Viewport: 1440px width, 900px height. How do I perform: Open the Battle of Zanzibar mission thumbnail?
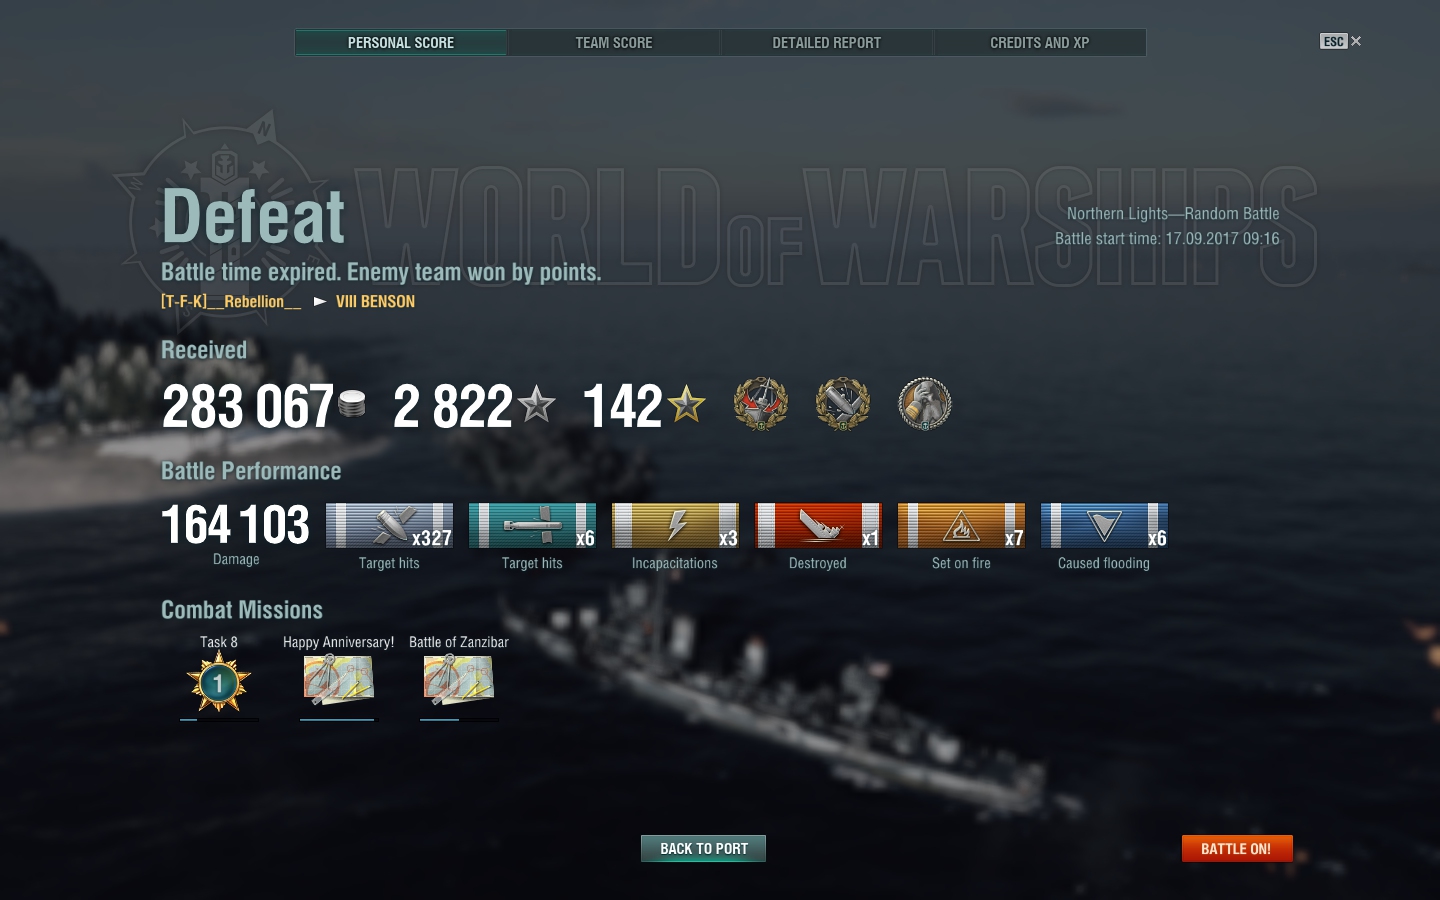(x=459, y=680)
